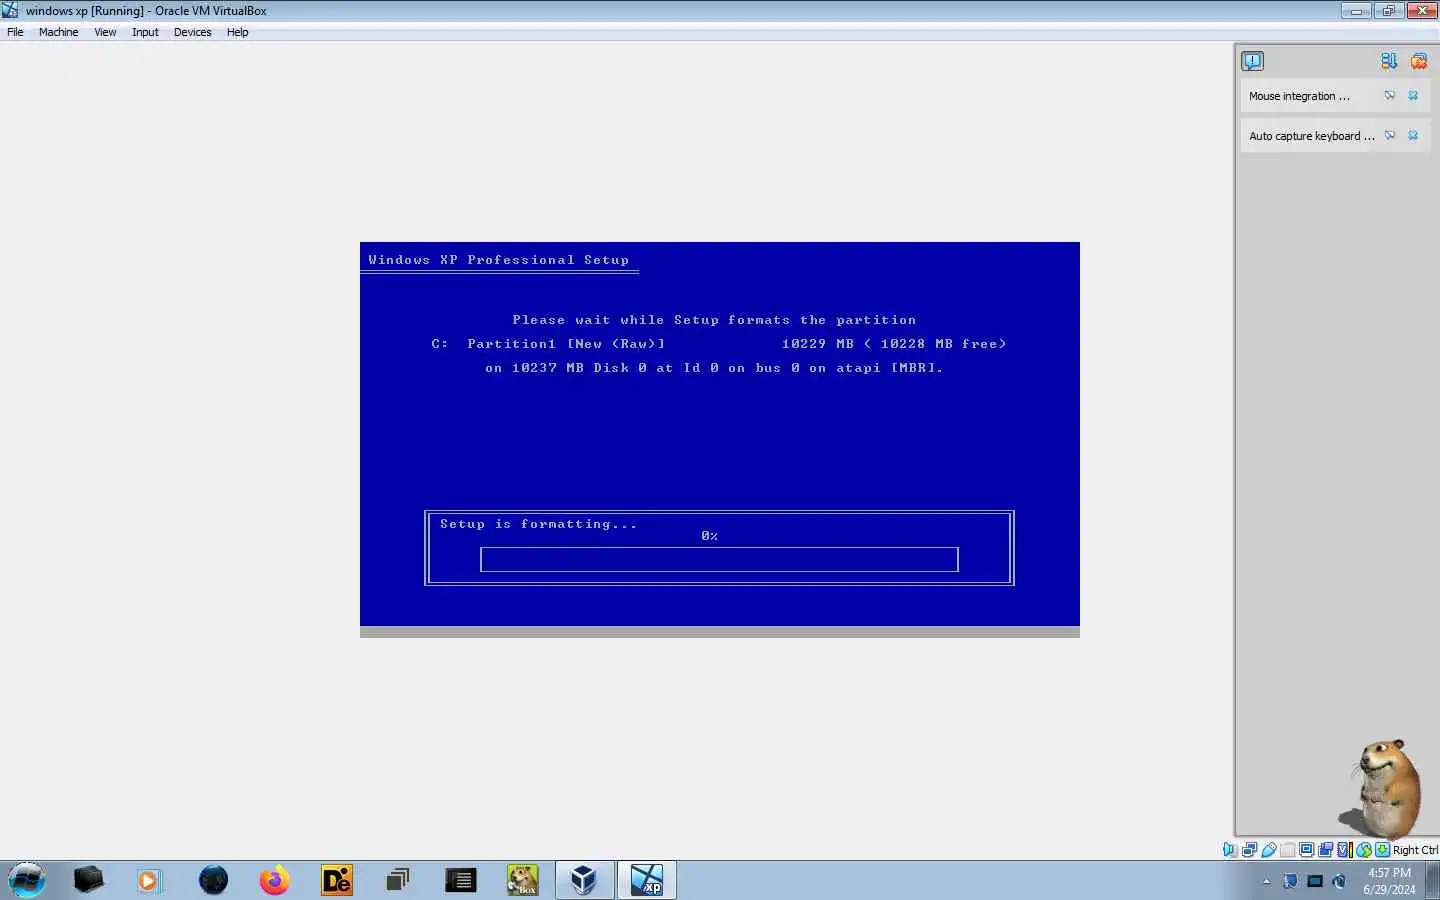Click the delete all notifications icon
1440x900 pixels.
(x=1418, y=61)
